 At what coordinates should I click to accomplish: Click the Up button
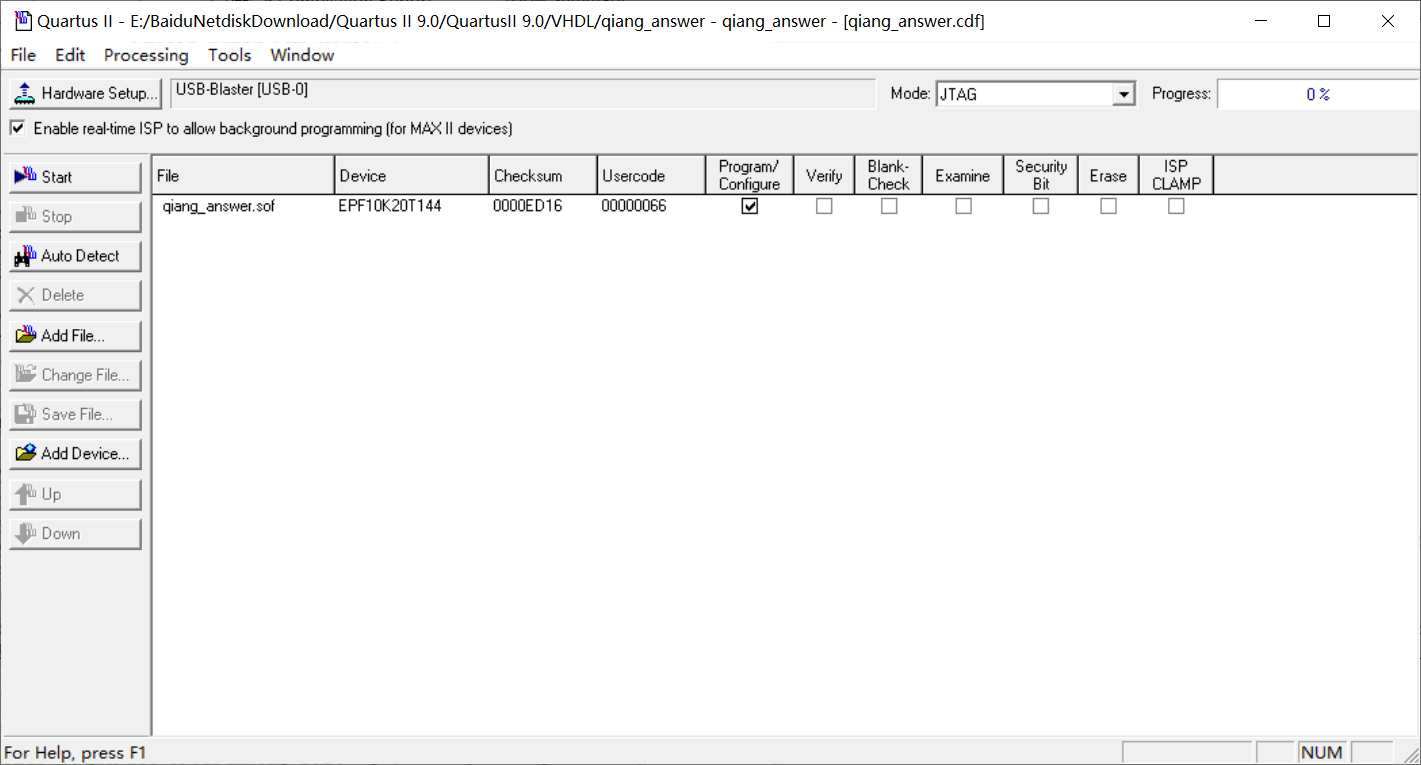pyautogui.click(x=75, y=494)
